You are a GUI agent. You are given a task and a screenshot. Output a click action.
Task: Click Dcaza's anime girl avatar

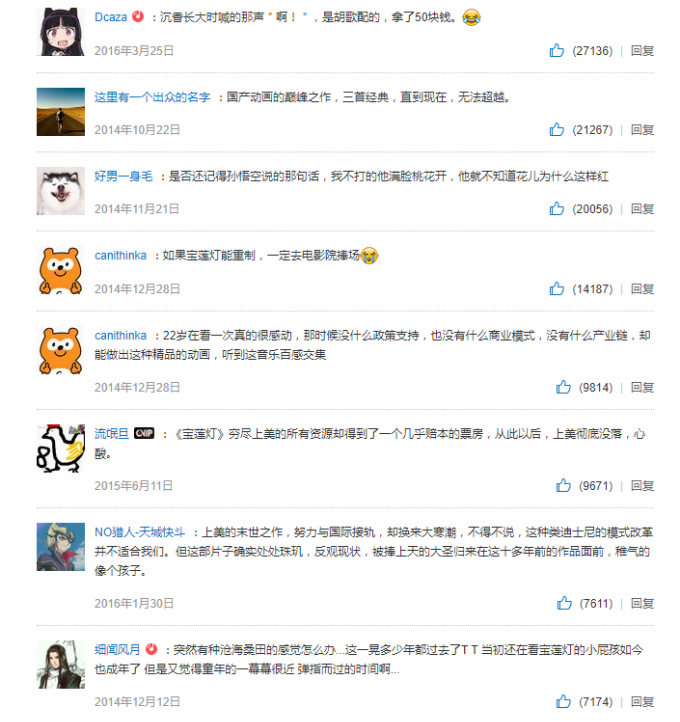61,32
